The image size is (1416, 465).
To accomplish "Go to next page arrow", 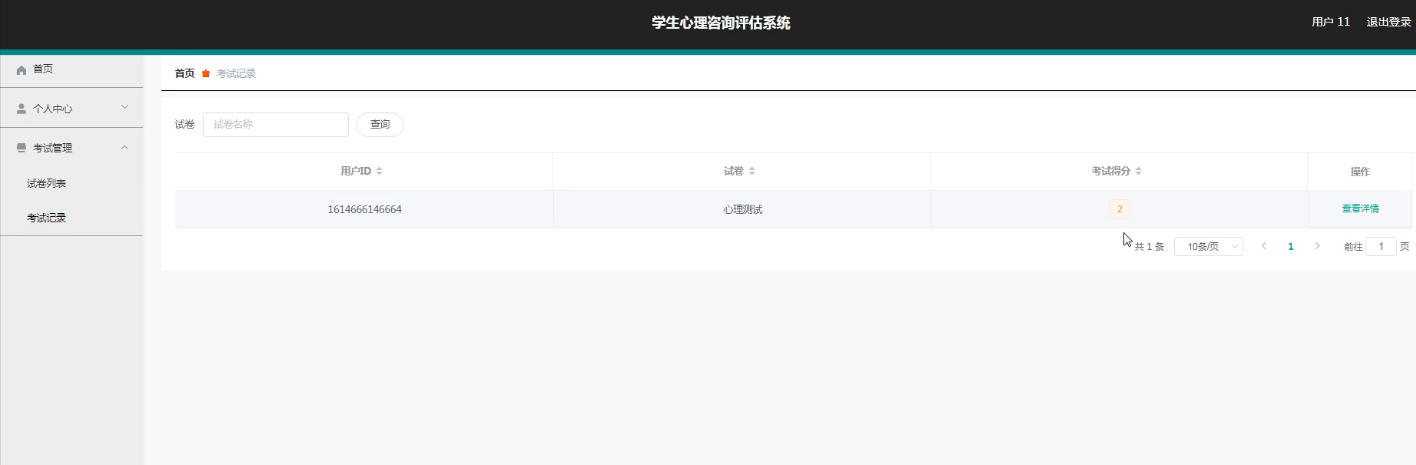I will [x=1317, y=246].
